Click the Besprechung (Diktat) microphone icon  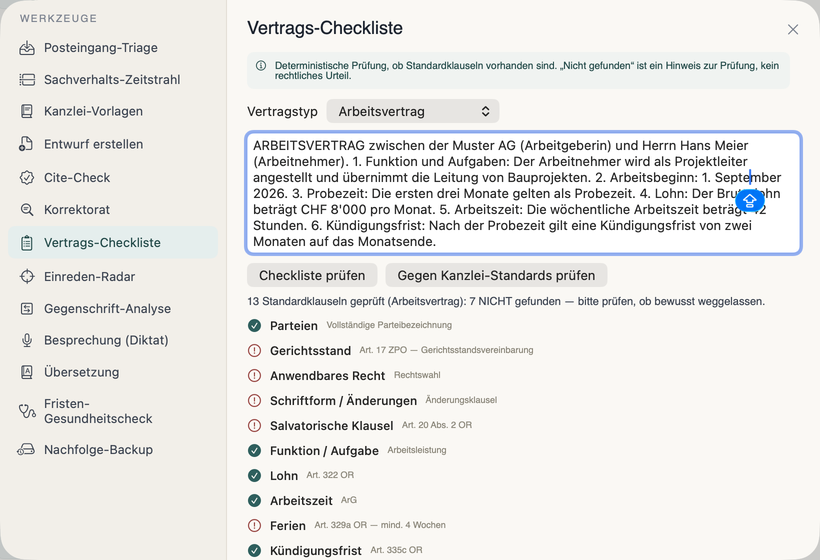coord(27,340)
